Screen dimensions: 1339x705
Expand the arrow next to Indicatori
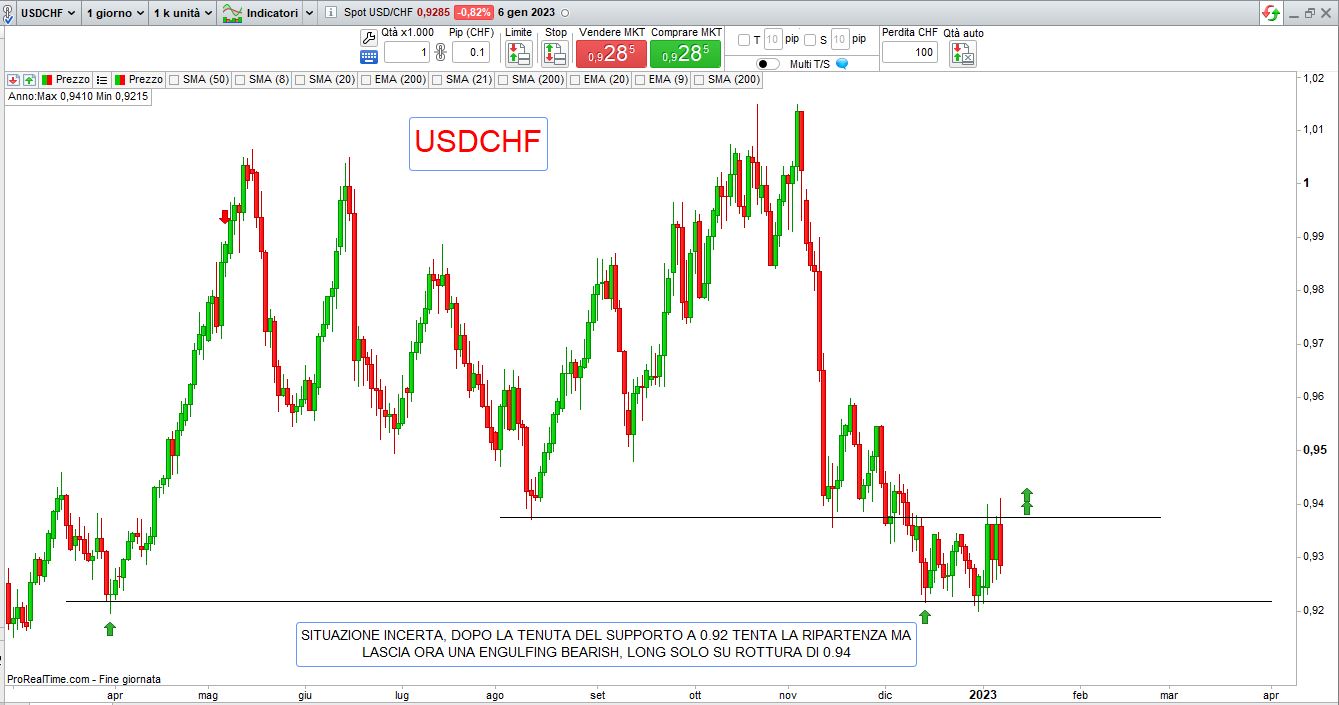tap(309, 13)
